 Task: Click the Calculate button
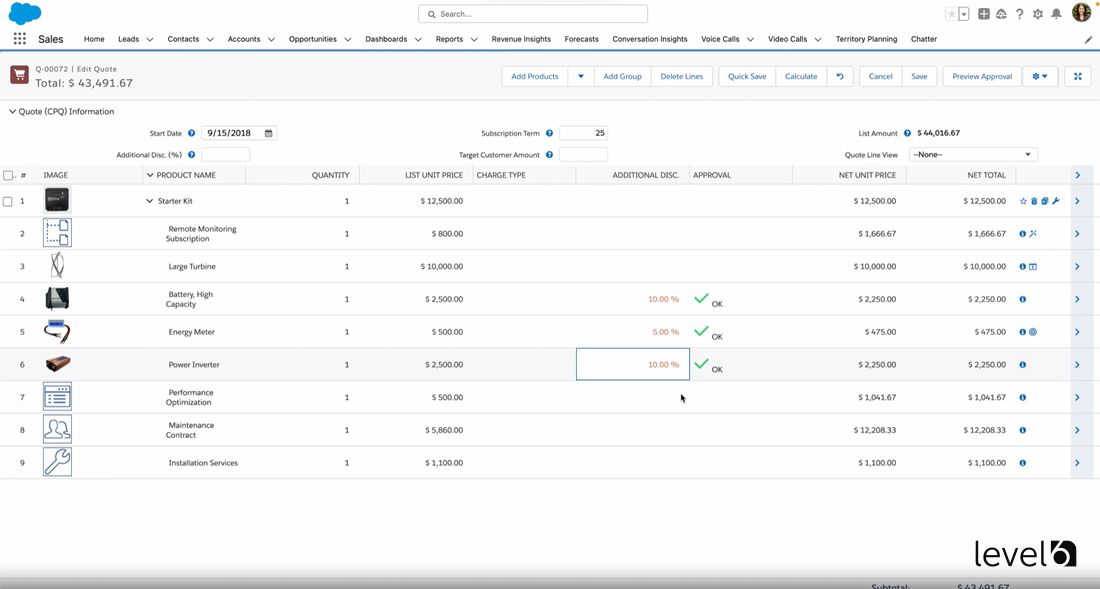[x=801, y=76]
